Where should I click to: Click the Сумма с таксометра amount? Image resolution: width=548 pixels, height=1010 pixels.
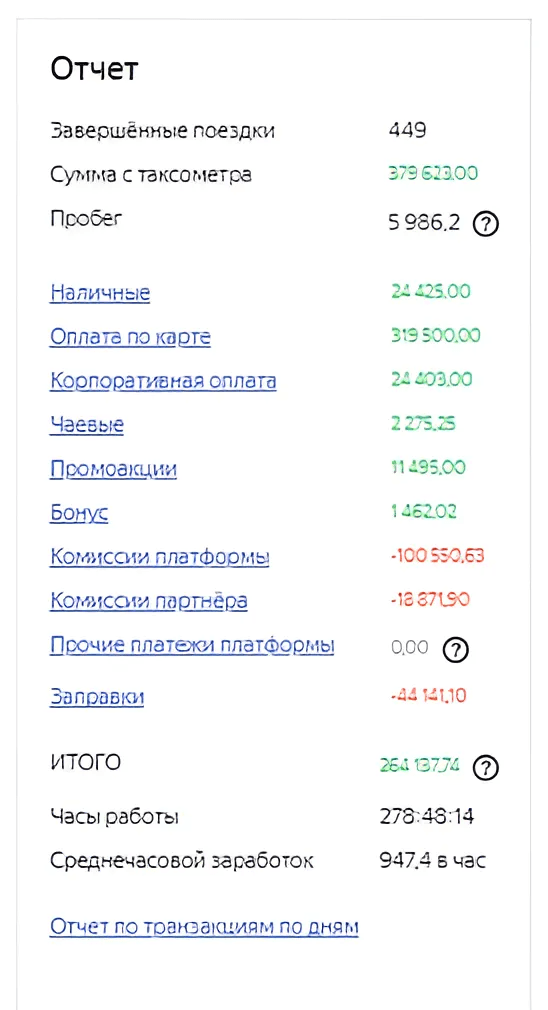click(433, 173)
